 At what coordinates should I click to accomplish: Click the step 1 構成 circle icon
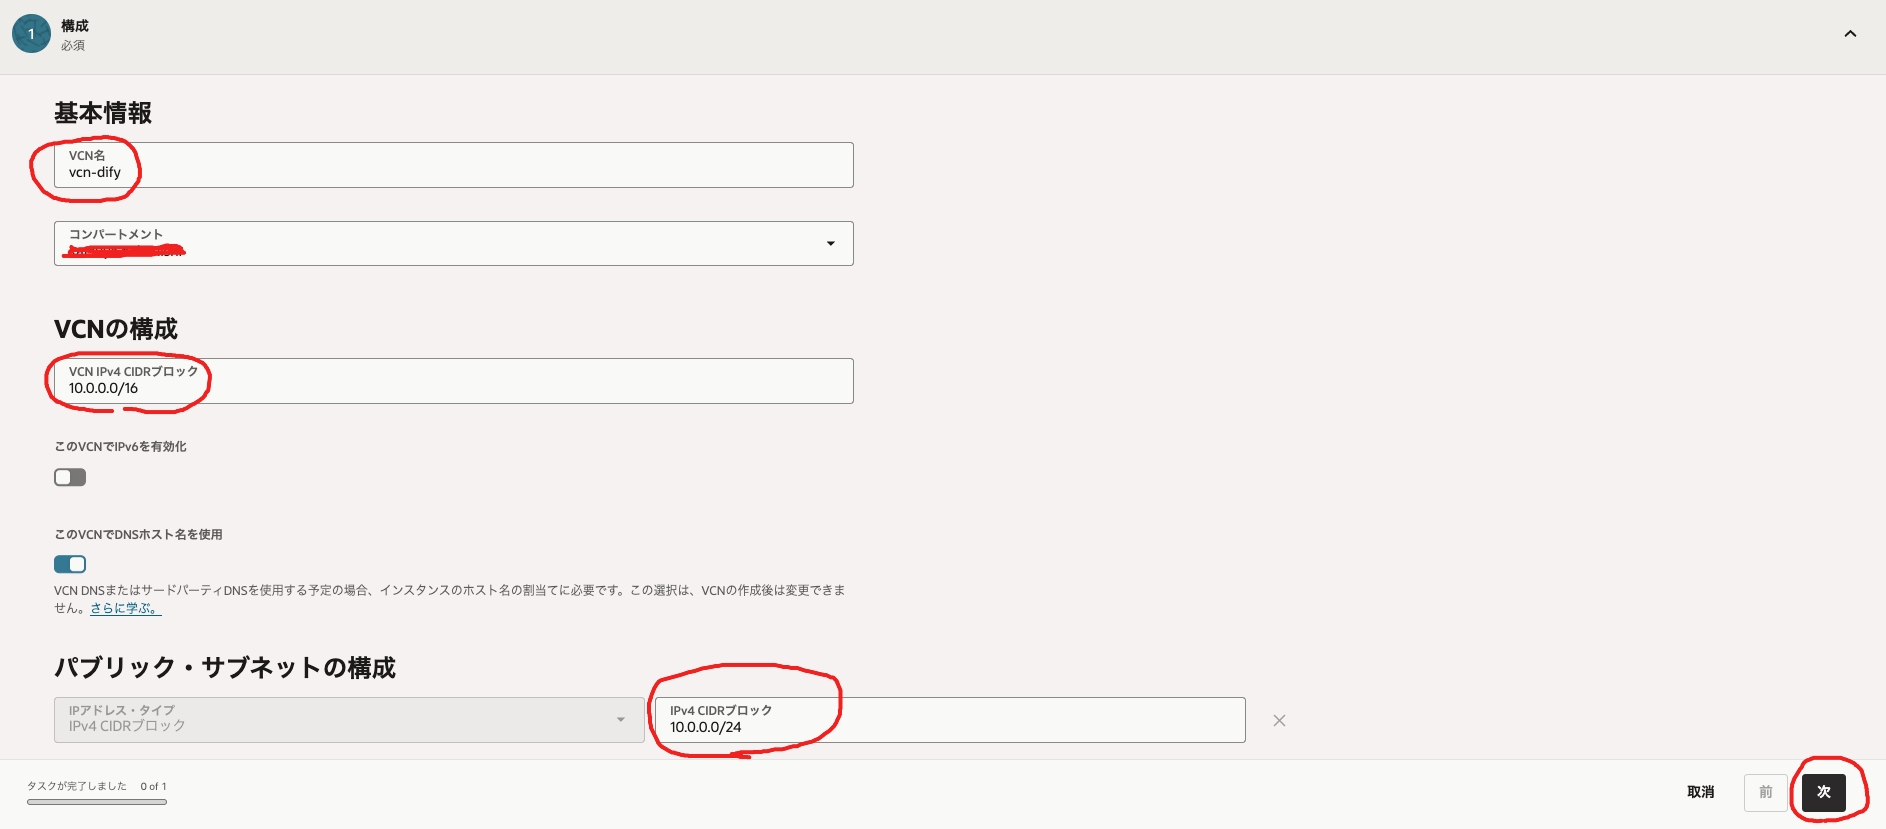click(31, 34)
